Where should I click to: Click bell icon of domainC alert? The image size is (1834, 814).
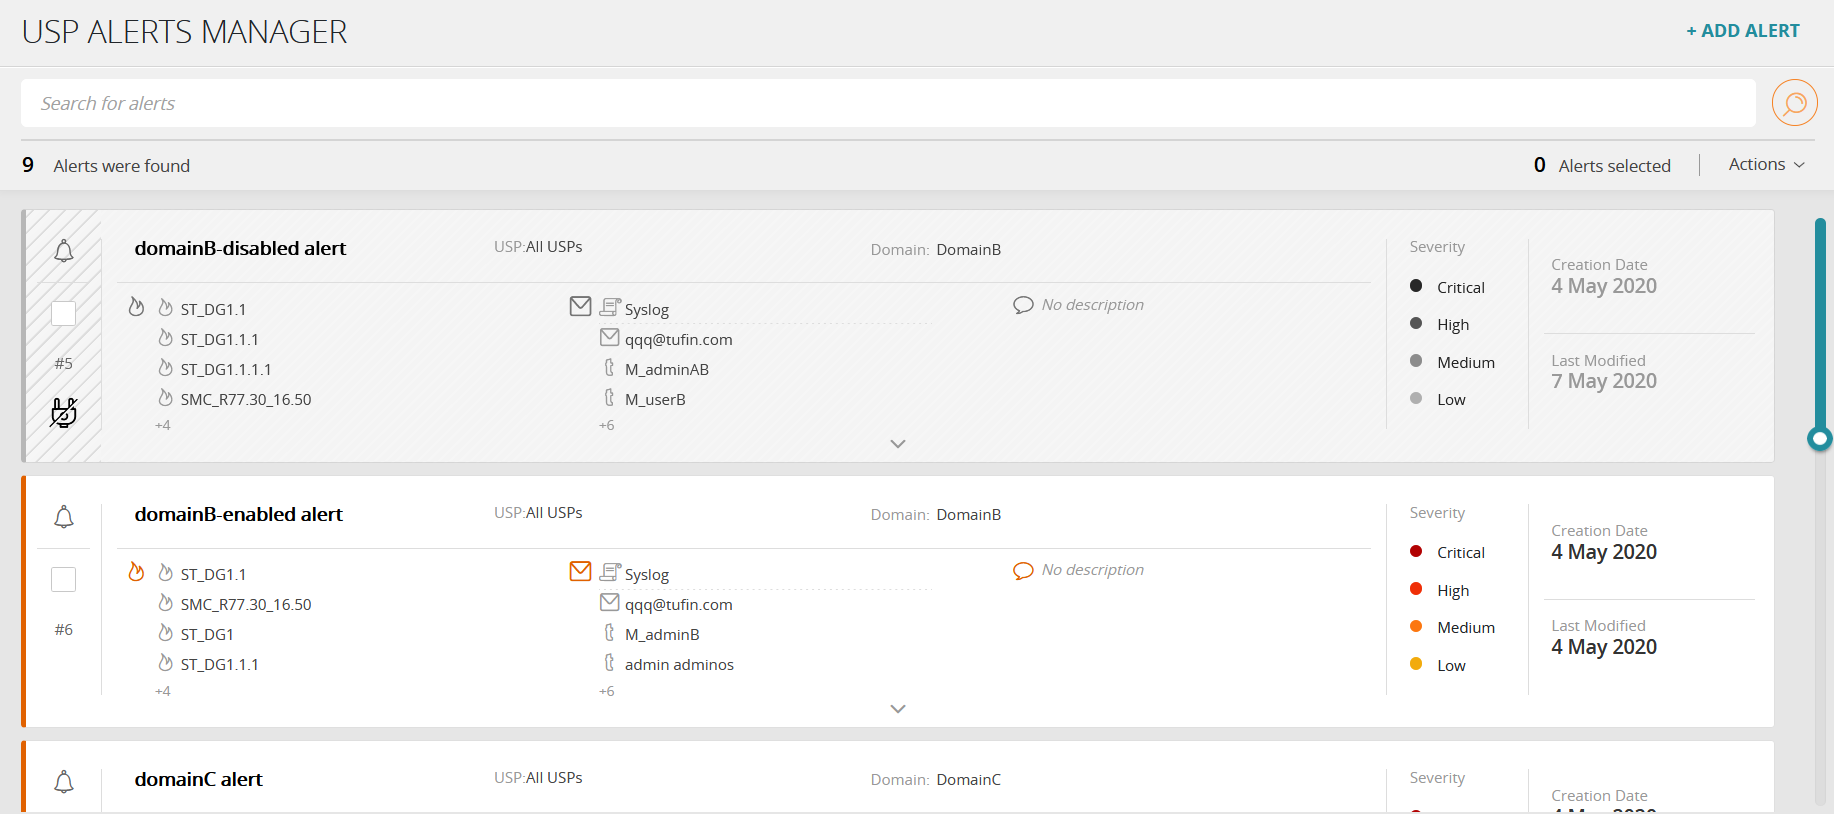[x=64, y=782]
